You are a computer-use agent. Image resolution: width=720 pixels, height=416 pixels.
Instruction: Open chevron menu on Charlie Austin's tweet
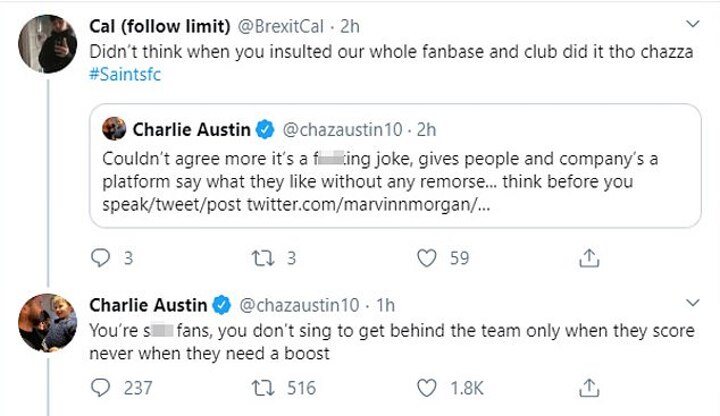pyautogui.click(x=692, y=303)
